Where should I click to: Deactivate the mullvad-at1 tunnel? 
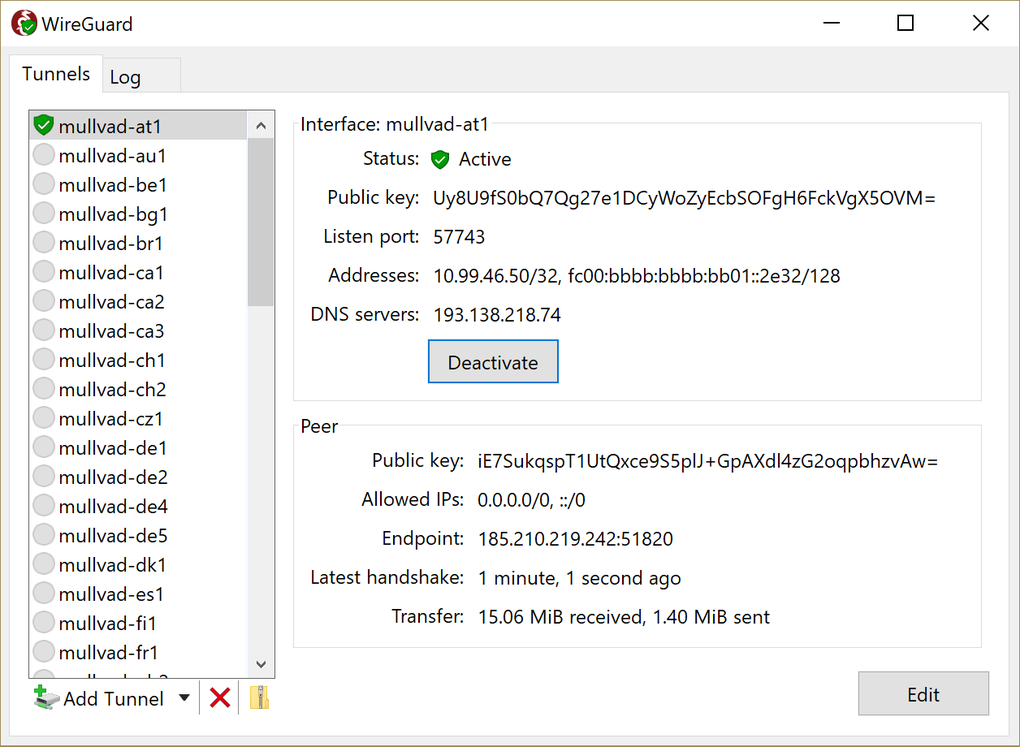point(493,361)
